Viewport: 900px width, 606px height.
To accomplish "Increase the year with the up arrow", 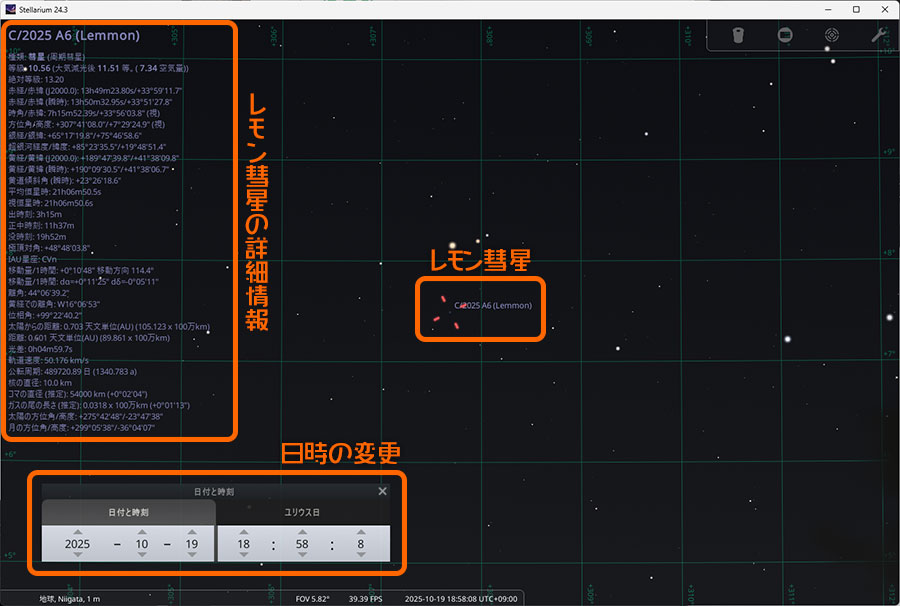I will tap(76, 531).
